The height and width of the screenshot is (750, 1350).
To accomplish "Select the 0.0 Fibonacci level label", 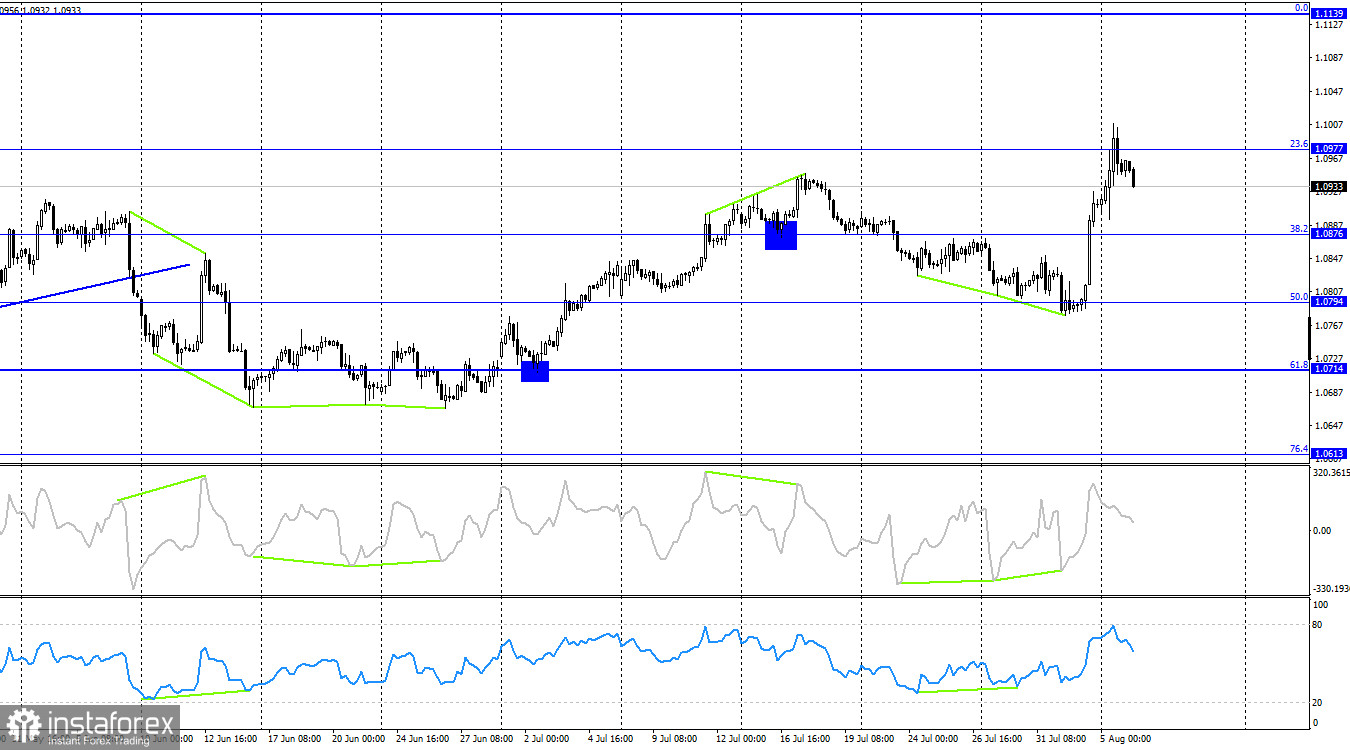I will pos(1301,8).
